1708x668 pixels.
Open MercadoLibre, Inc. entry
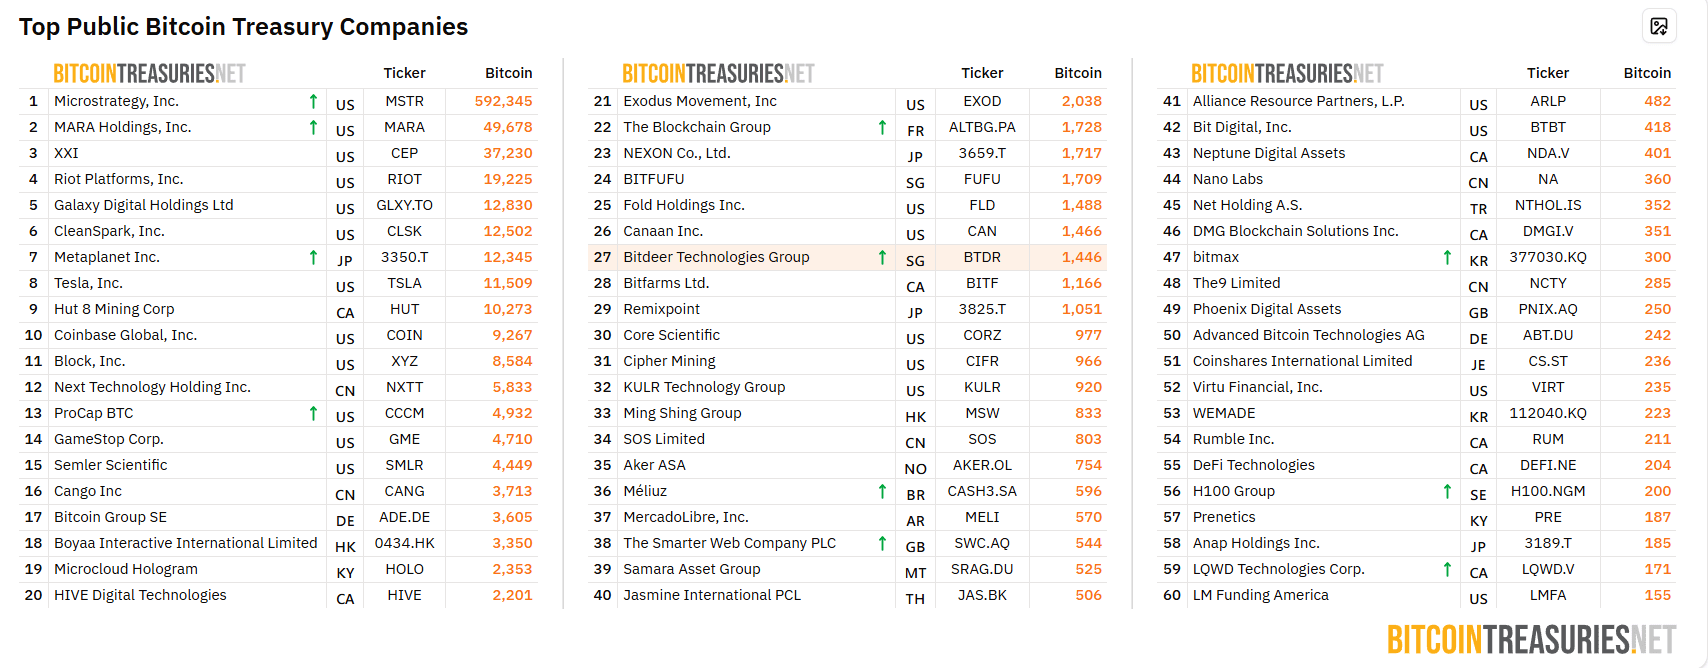pyautogui.click(x=686, y=517)
